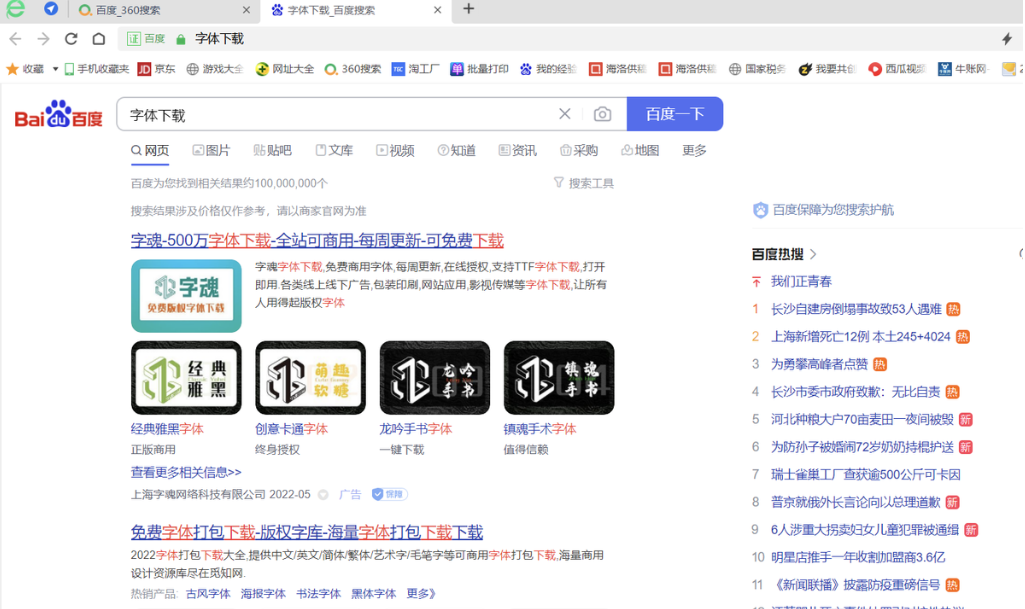This screenshot has height=609, width=1025.
Task: Close the 百度_360搜索 tab
Action: click(x=246, y=10)
